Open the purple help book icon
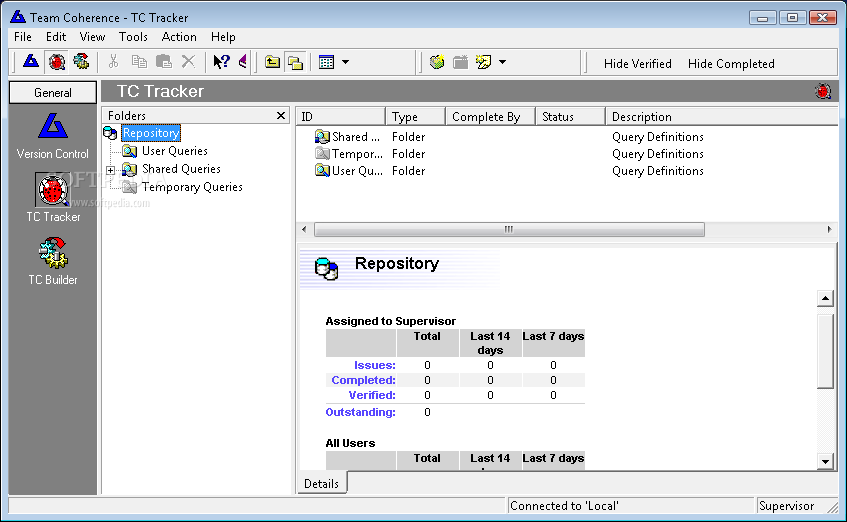This screenshot has width=847, height=522. [x=243, y=62]
